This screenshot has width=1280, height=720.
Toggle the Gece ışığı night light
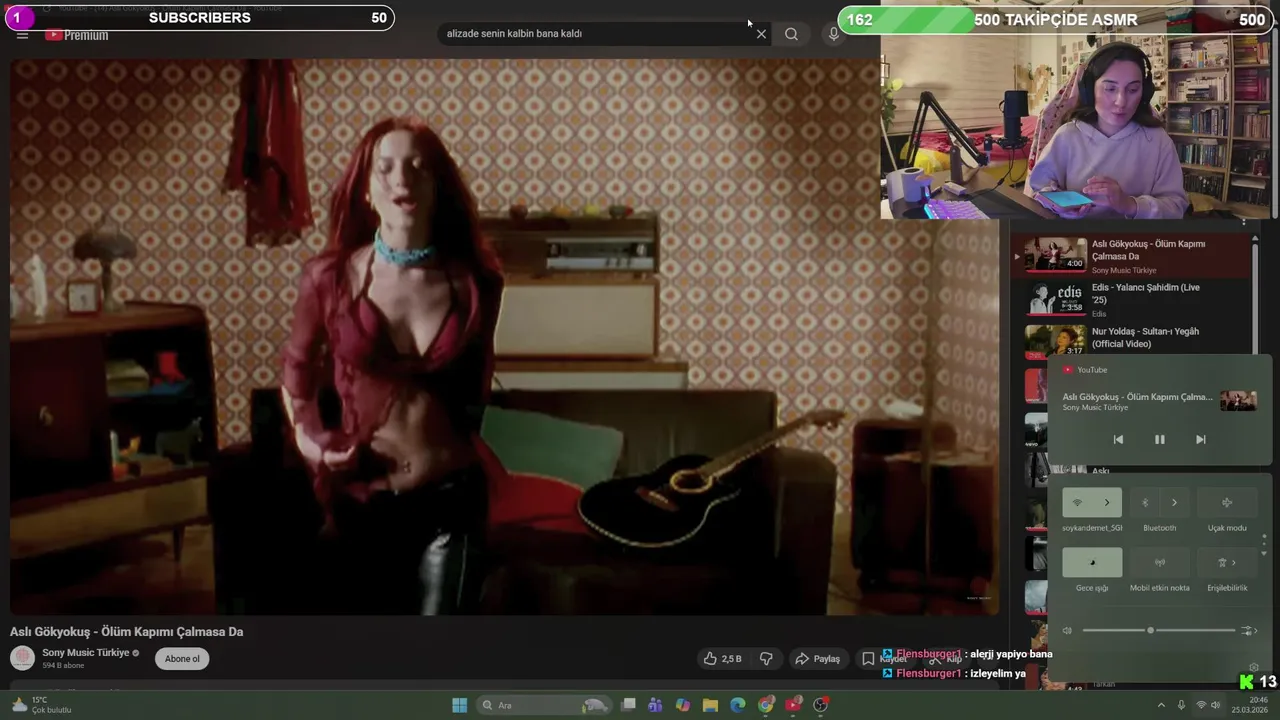1092,562
